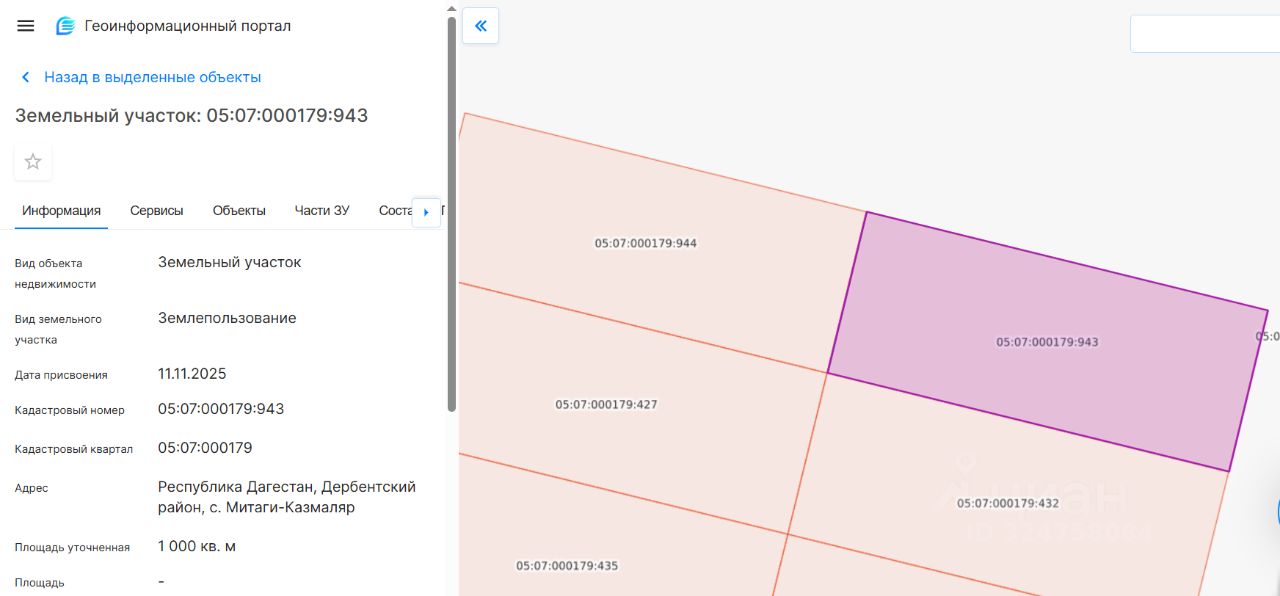Image resolution: width=1280 pixels, height=596 pixels.
Task: Click the 'Вид объекта недвижимости' label
Action: (55, 273)
